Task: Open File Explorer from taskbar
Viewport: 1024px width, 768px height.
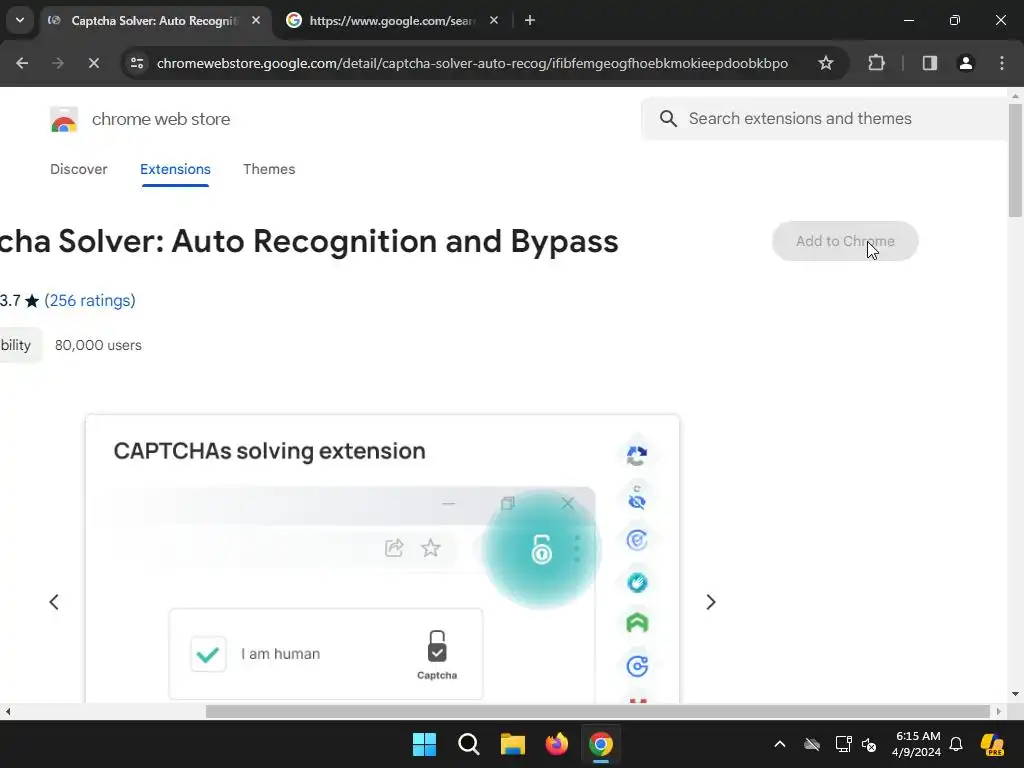Action: (x=513, y=744)
